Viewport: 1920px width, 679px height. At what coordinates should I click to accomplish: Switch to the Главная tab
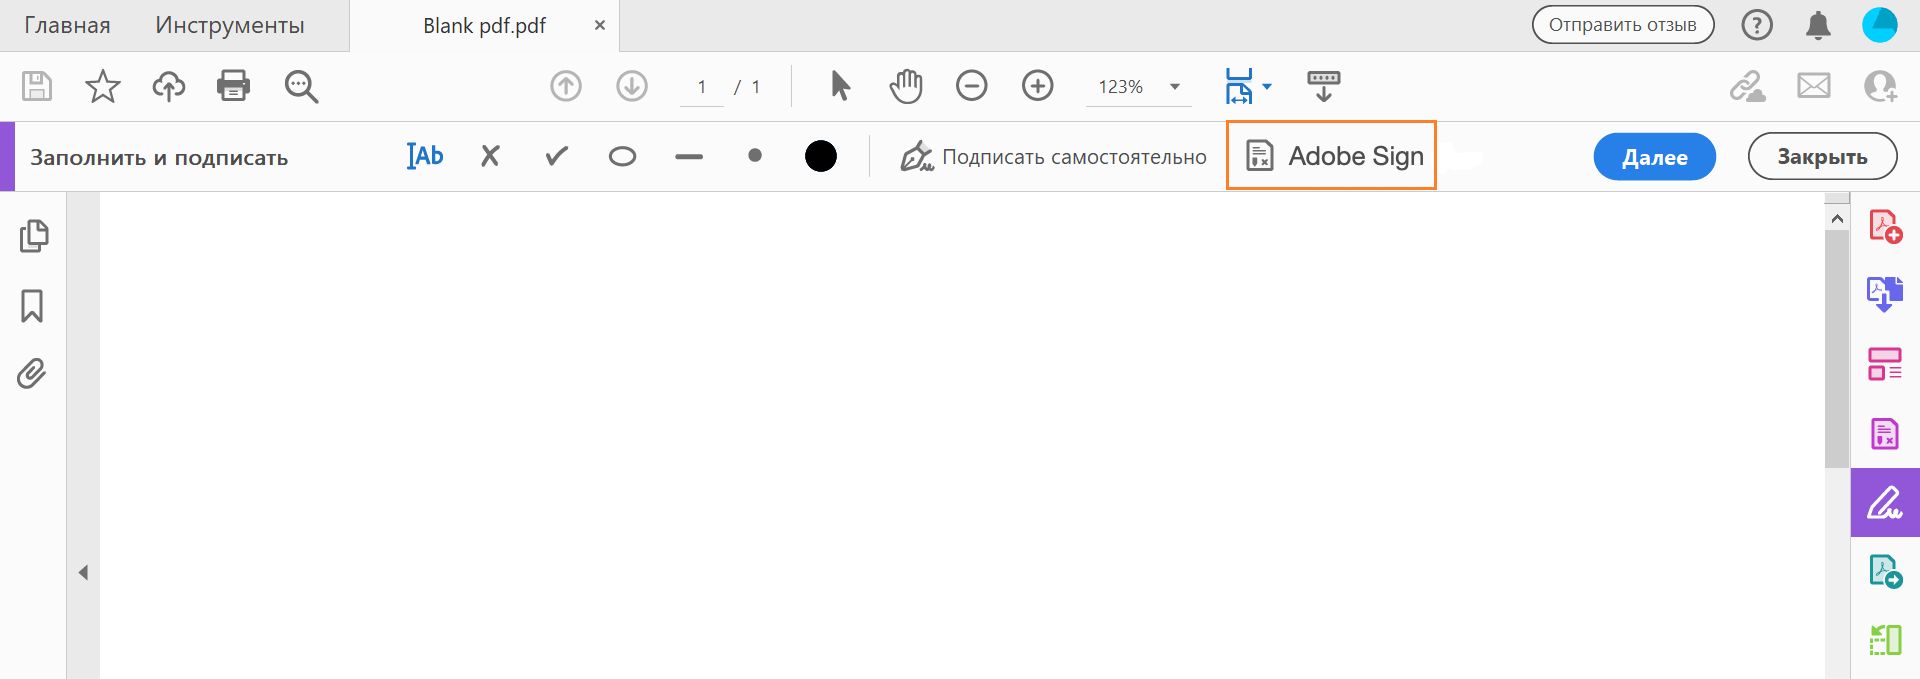[x=67, y=26]
